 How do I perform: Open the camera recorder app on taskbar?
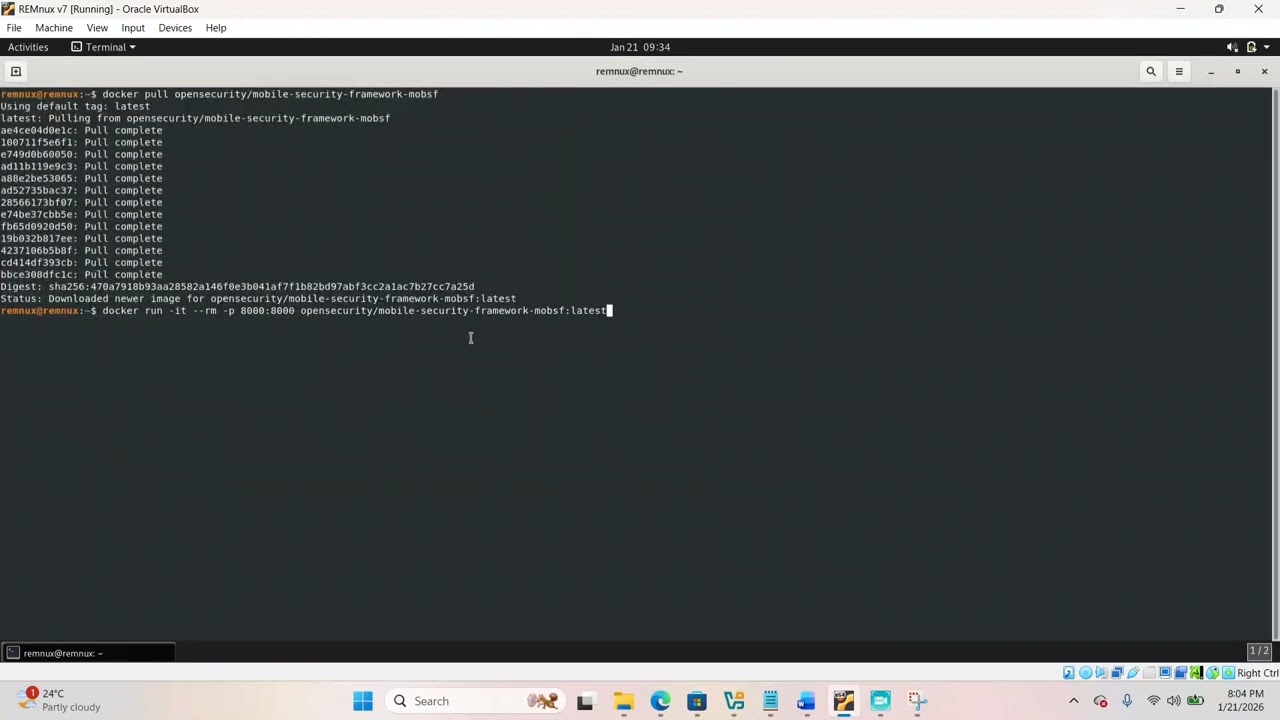(880, 701)
